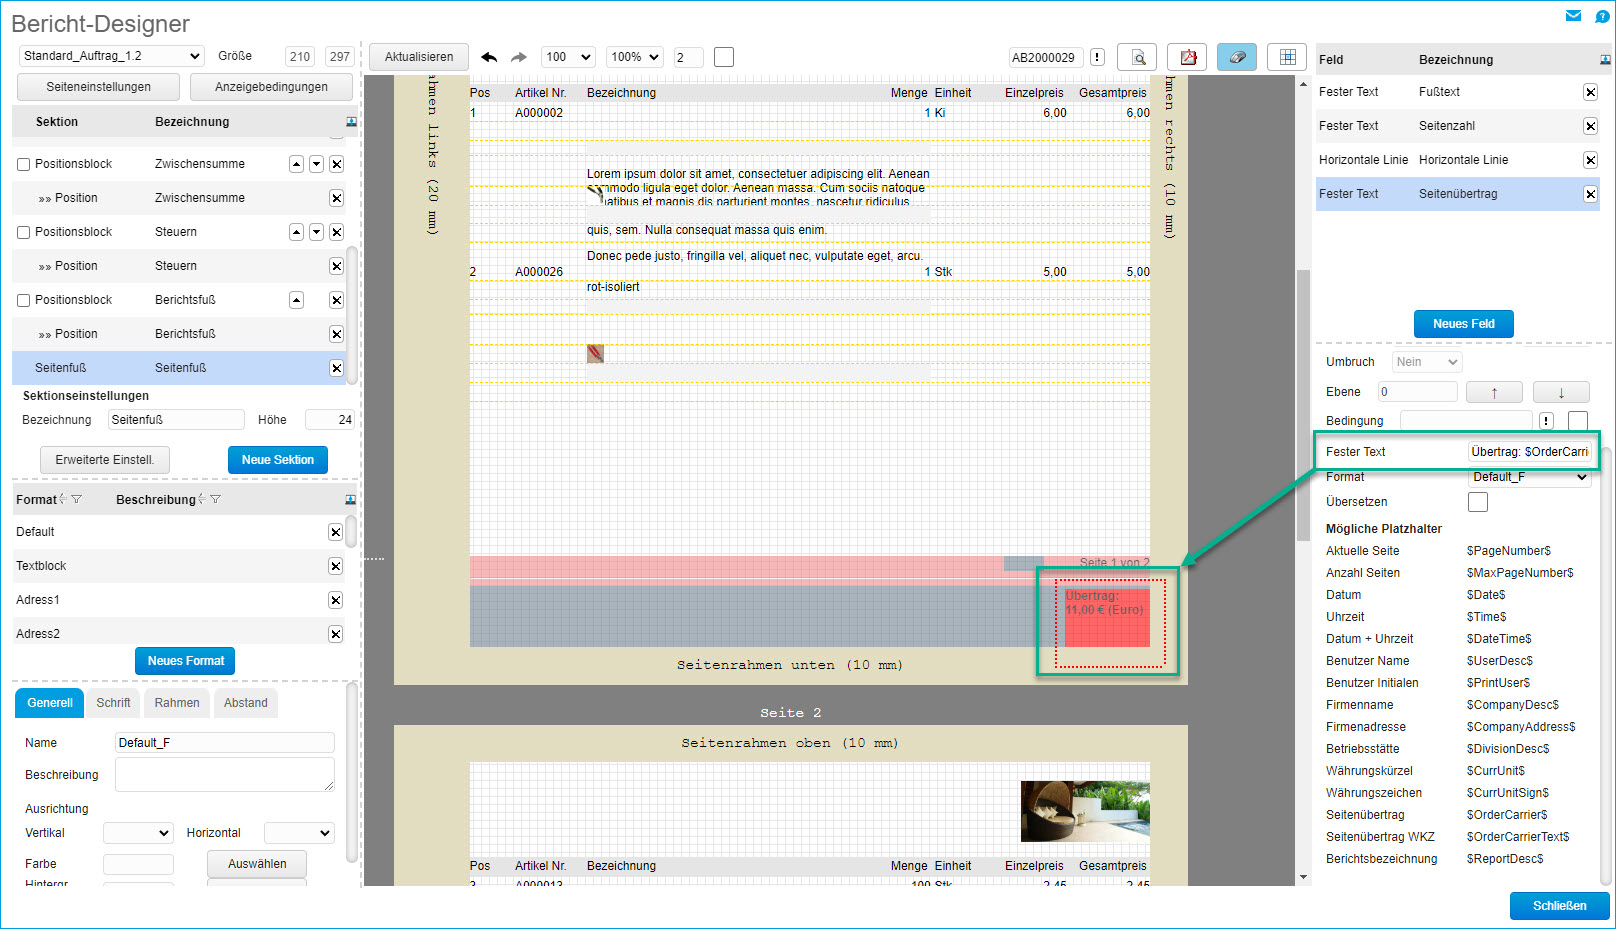Image resolution: width=1616 pixels, height=929 pixels.
Task: Click the Neues Feld button
Action: (1463, 324)
